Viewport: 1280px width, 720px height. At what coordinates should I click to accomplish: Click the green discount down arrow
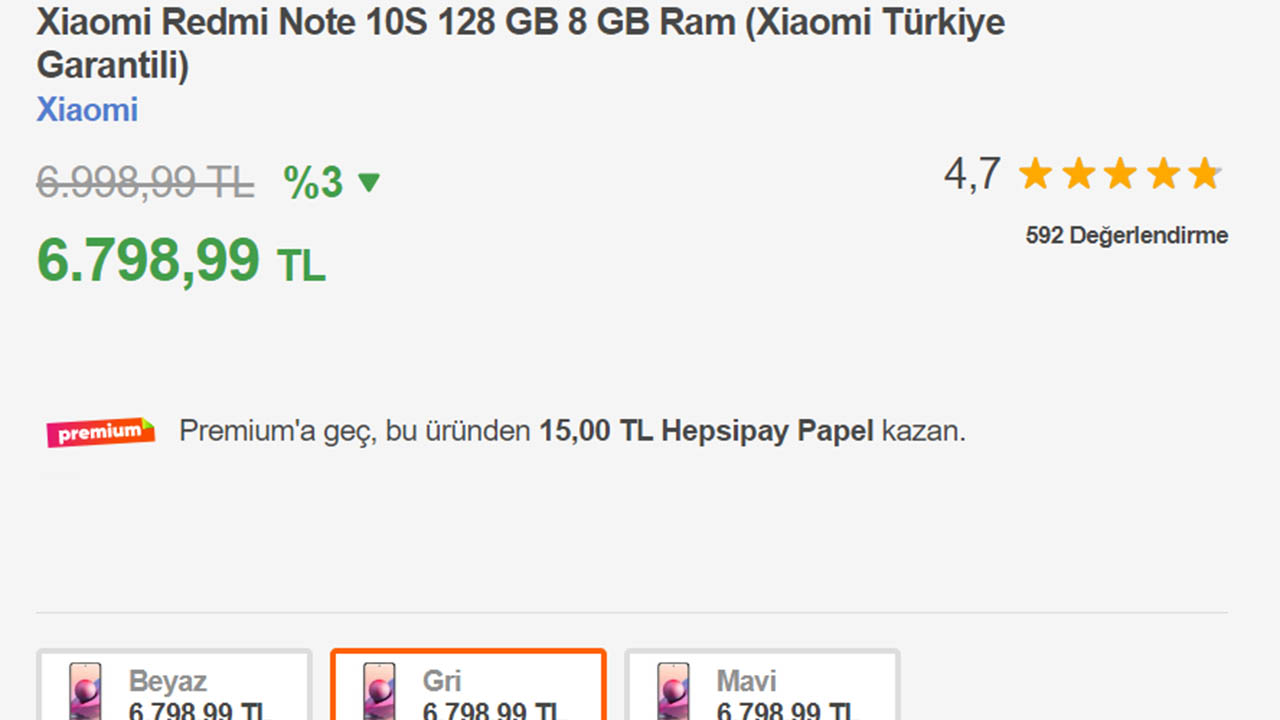point(369,183)
